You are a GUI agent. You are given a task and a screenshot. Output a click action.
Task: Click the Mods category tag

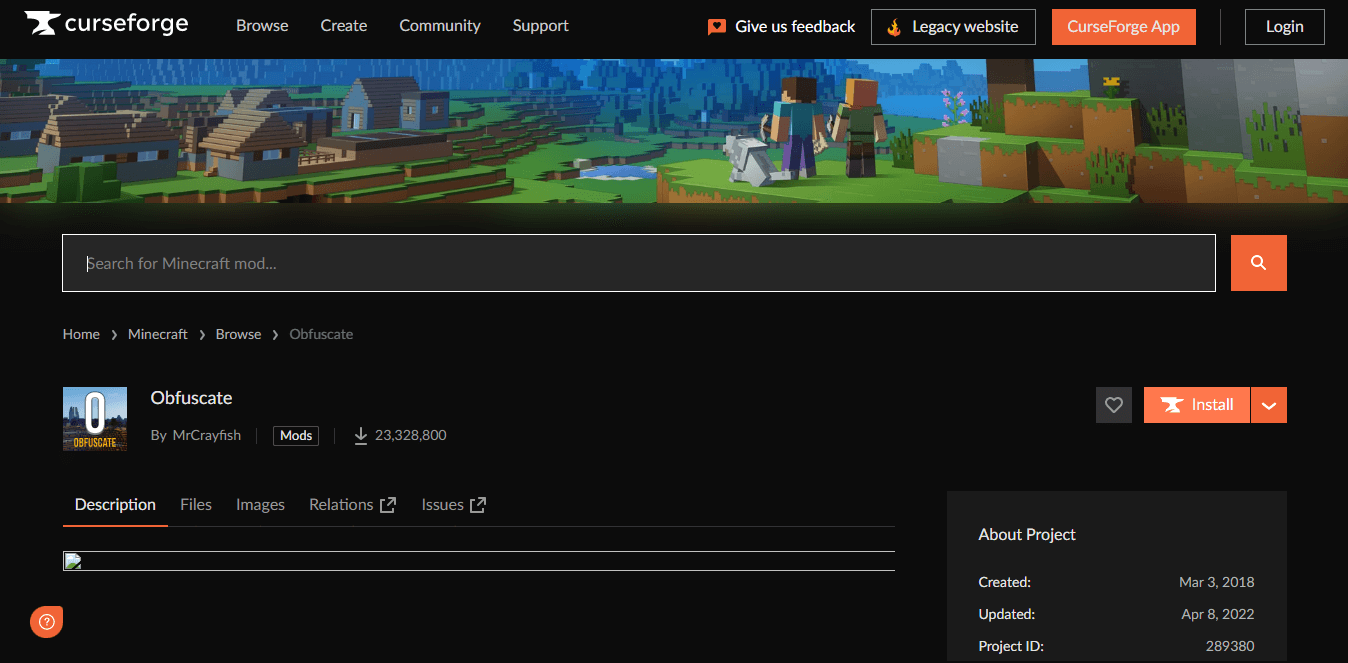pyautogui.click(x=296, y=435)
